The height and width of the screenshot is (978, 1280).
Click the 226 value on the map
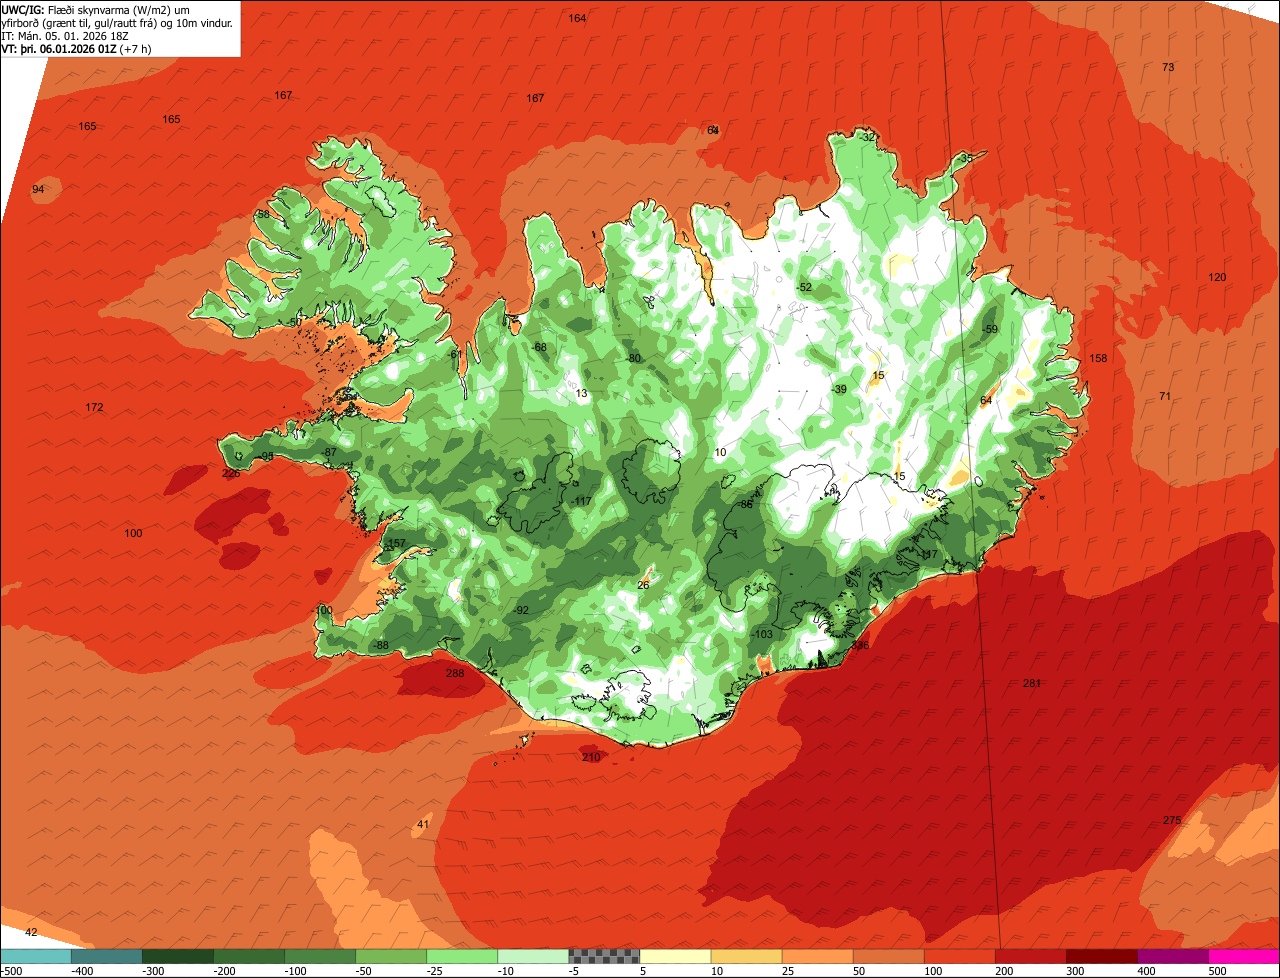[231, 473]
